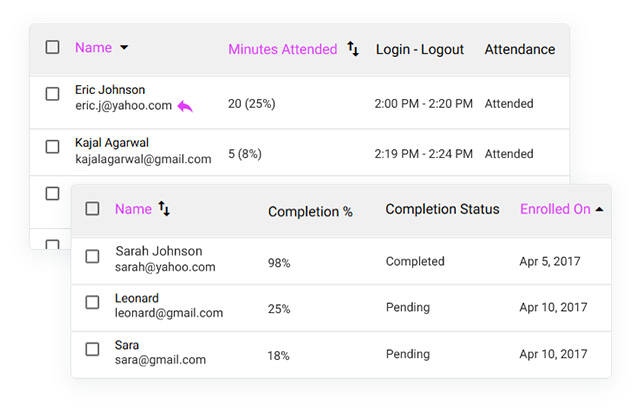The width and height of the screenshot is (640, 410).
Task: Tick the checkbox for Sarah Johnson
Action: [92, 257]
